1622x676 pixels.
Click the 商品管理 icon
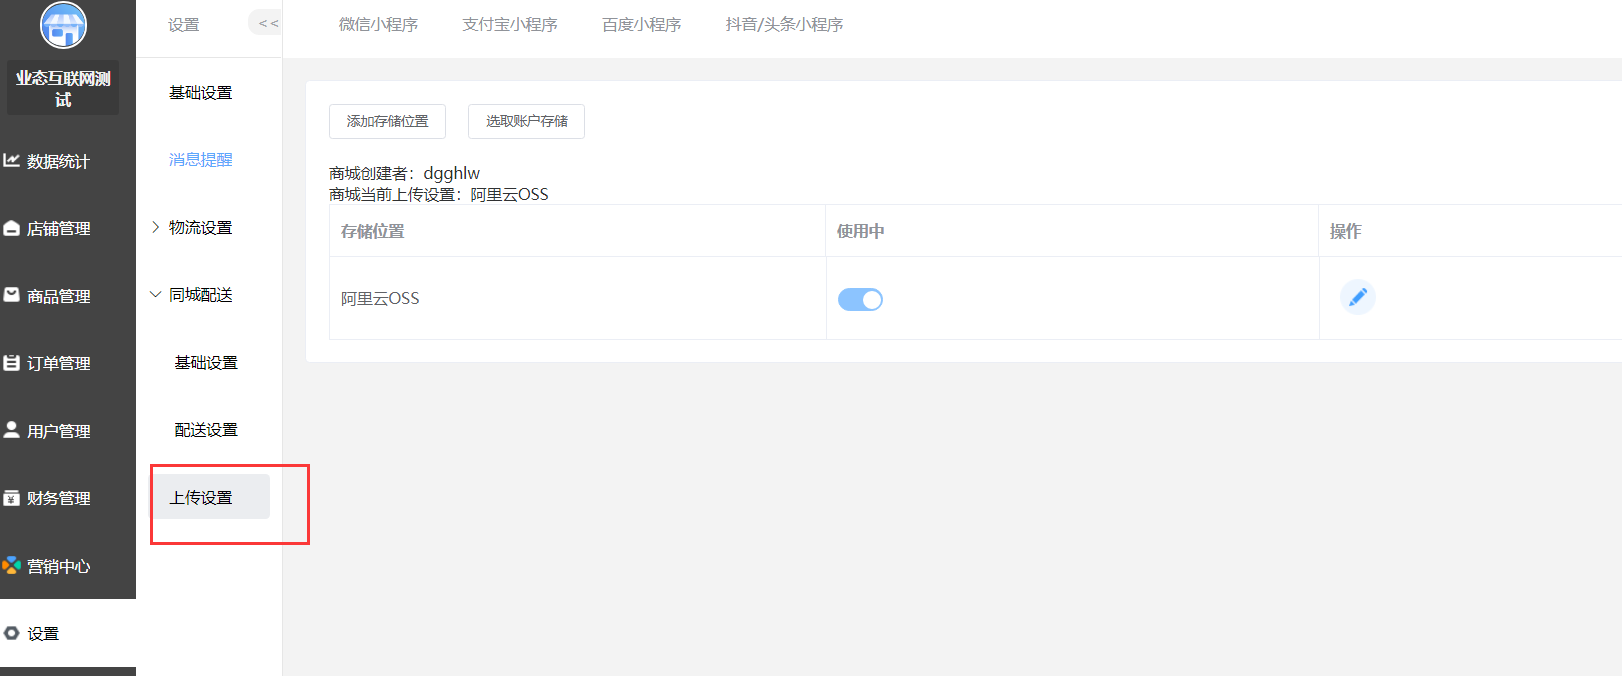(x=12, y=295)
